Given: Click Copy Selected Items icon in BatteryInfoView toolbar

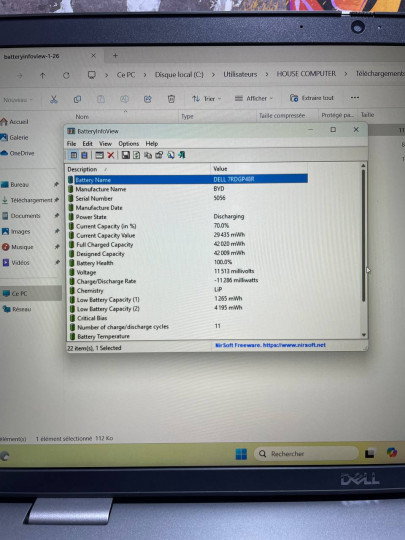Looking at the screenshot, I should pyautogui.click(x=148, y=155).
